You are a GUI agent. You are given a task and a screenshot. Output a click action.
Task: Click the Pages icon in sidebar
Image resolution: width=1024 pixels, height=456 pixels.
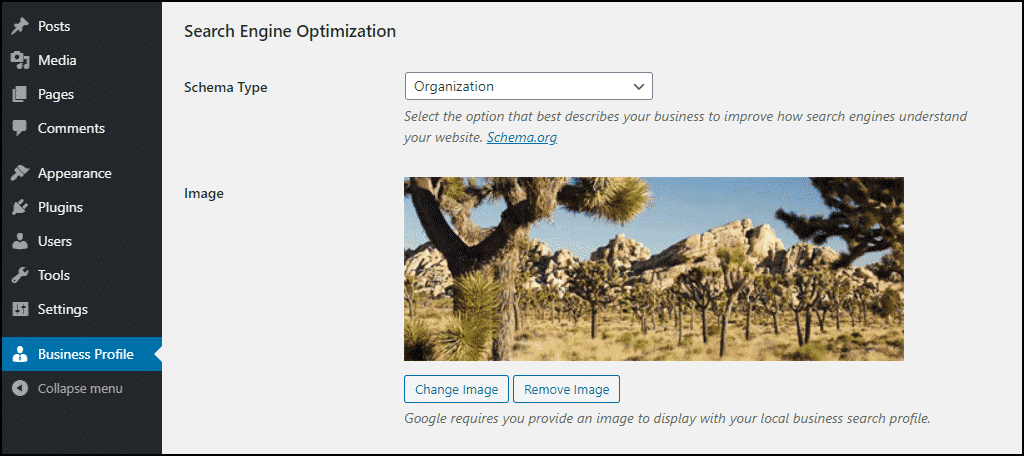click(x=20, y=94)
